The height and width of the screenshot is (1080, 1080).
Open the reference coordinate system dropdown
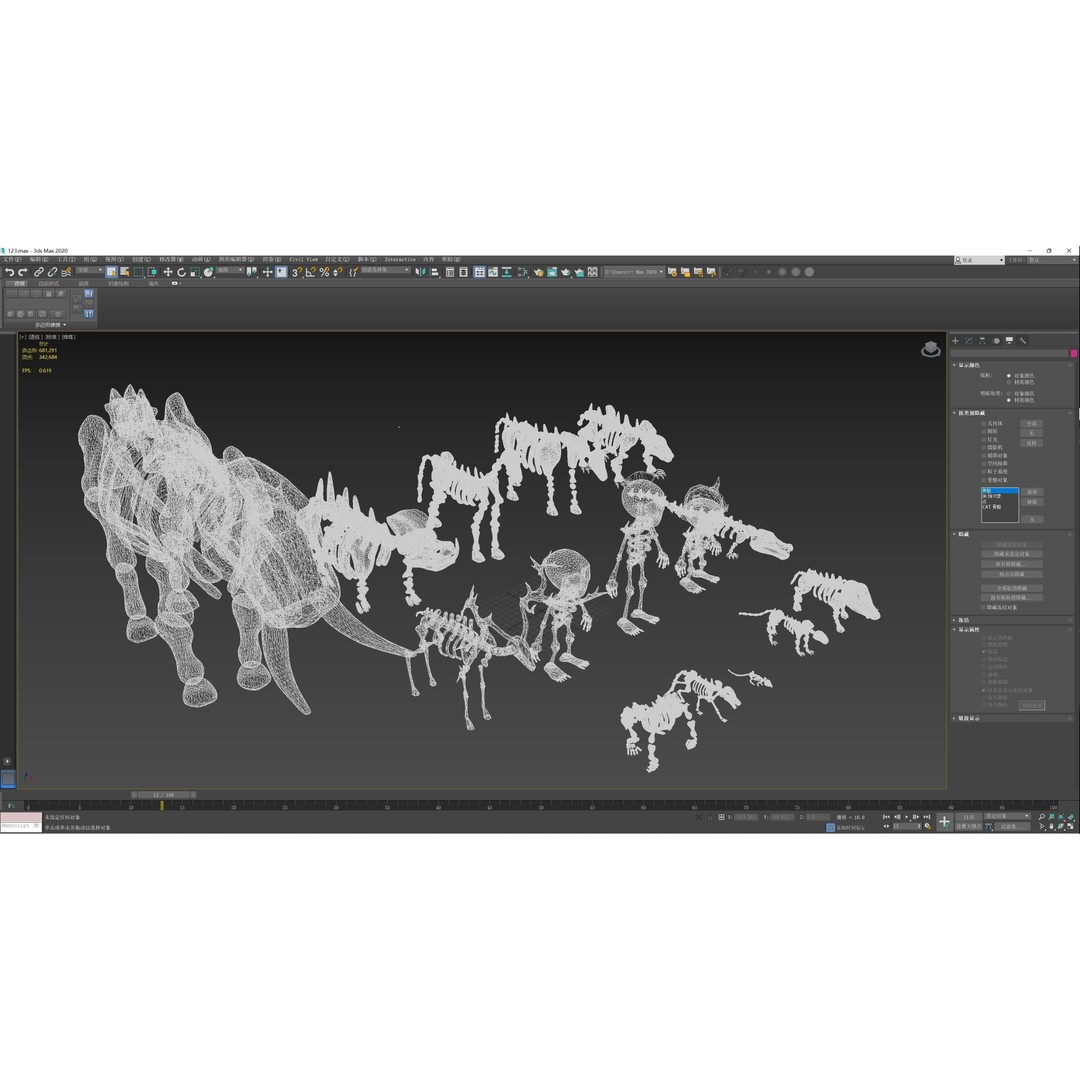(230, 270)
